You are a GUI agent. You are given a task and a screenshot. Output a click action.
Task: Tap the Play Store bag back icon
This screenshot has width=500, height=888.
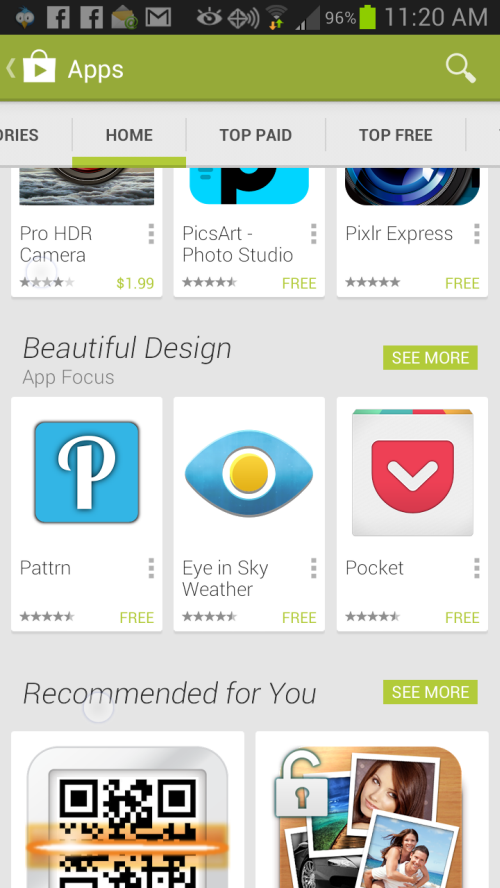click(33, 68)
